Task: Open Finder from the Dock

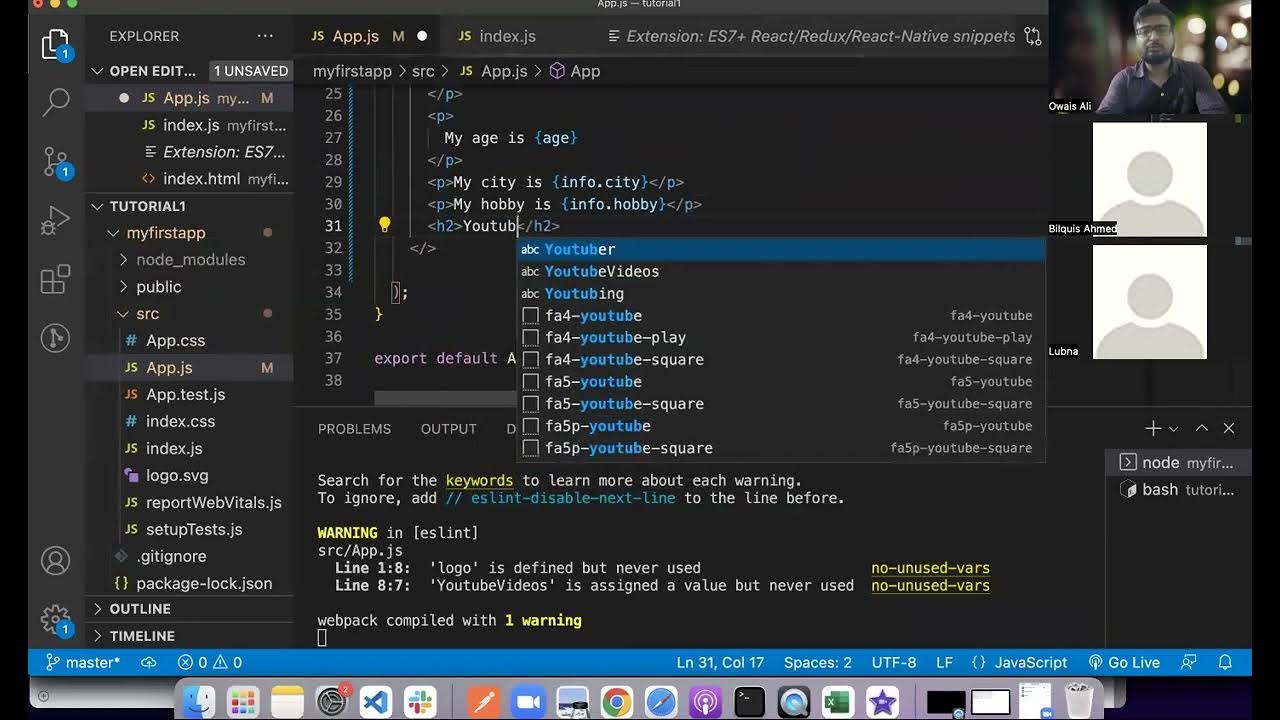Action: [x=201, y=702]
